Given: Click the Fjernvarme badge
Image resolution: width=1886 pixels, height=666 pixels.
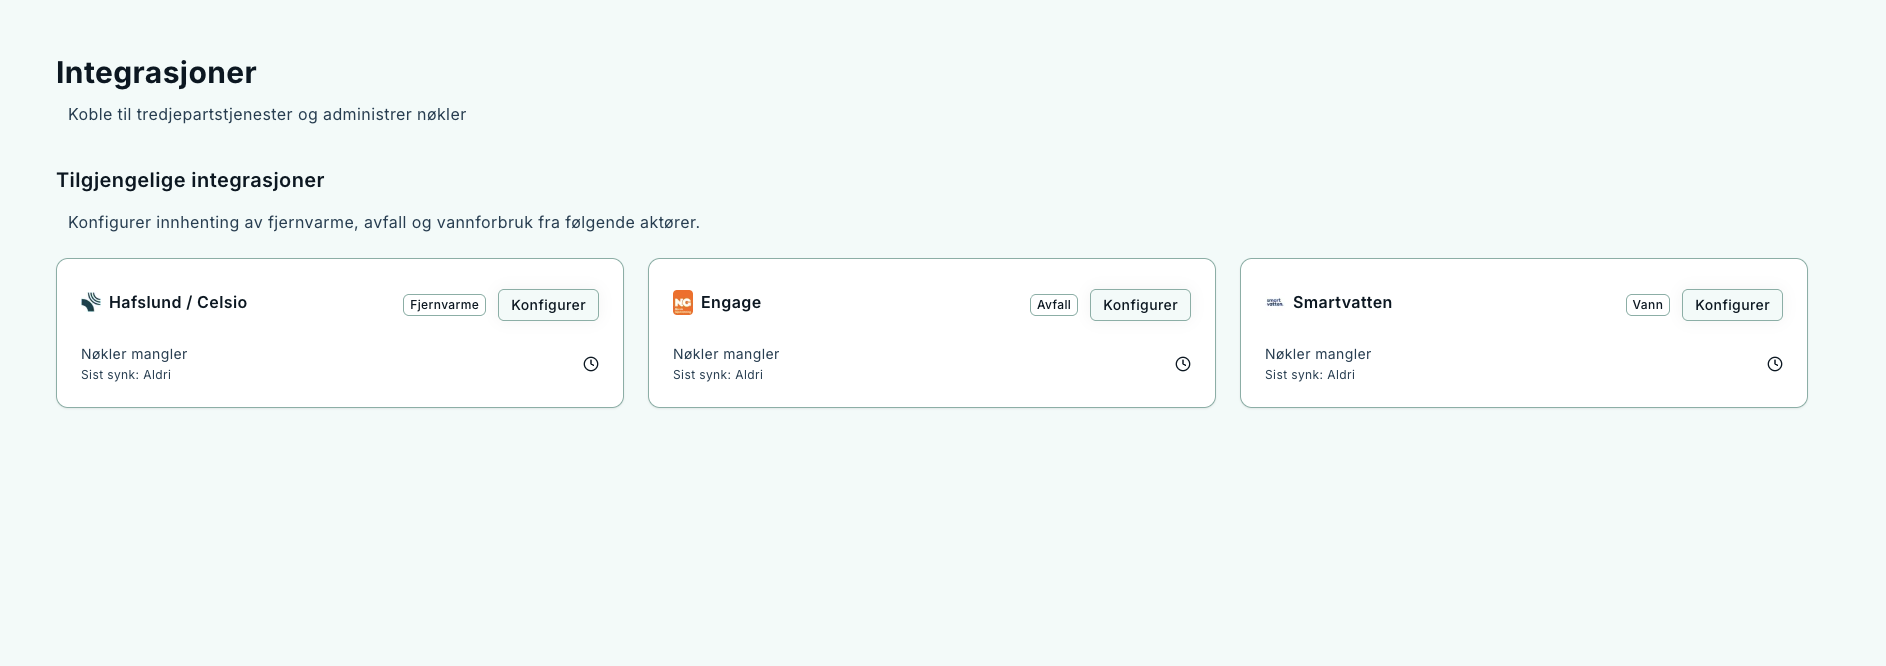Looking at the screenshot, I should click(444, 305).
